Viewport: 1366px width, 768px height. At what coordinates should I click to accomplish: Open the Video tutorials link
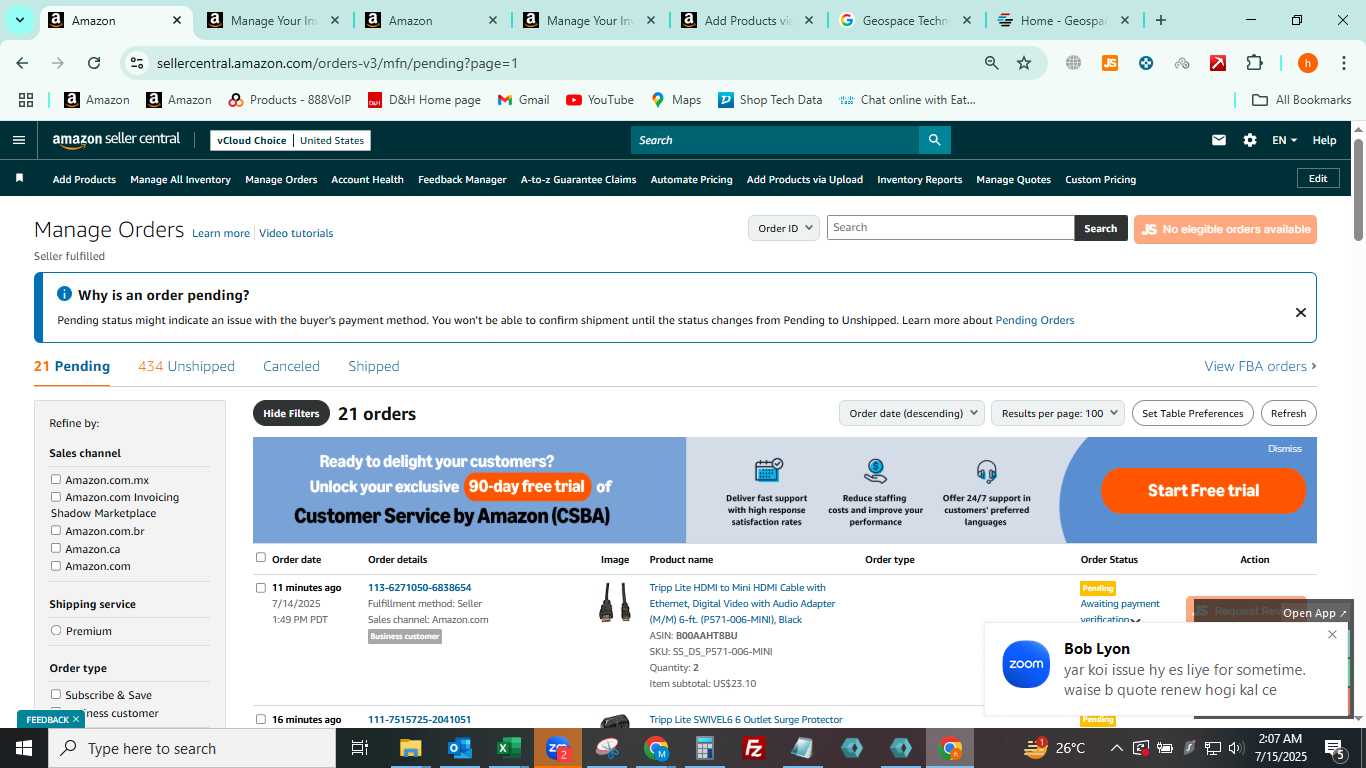point(296,233)
